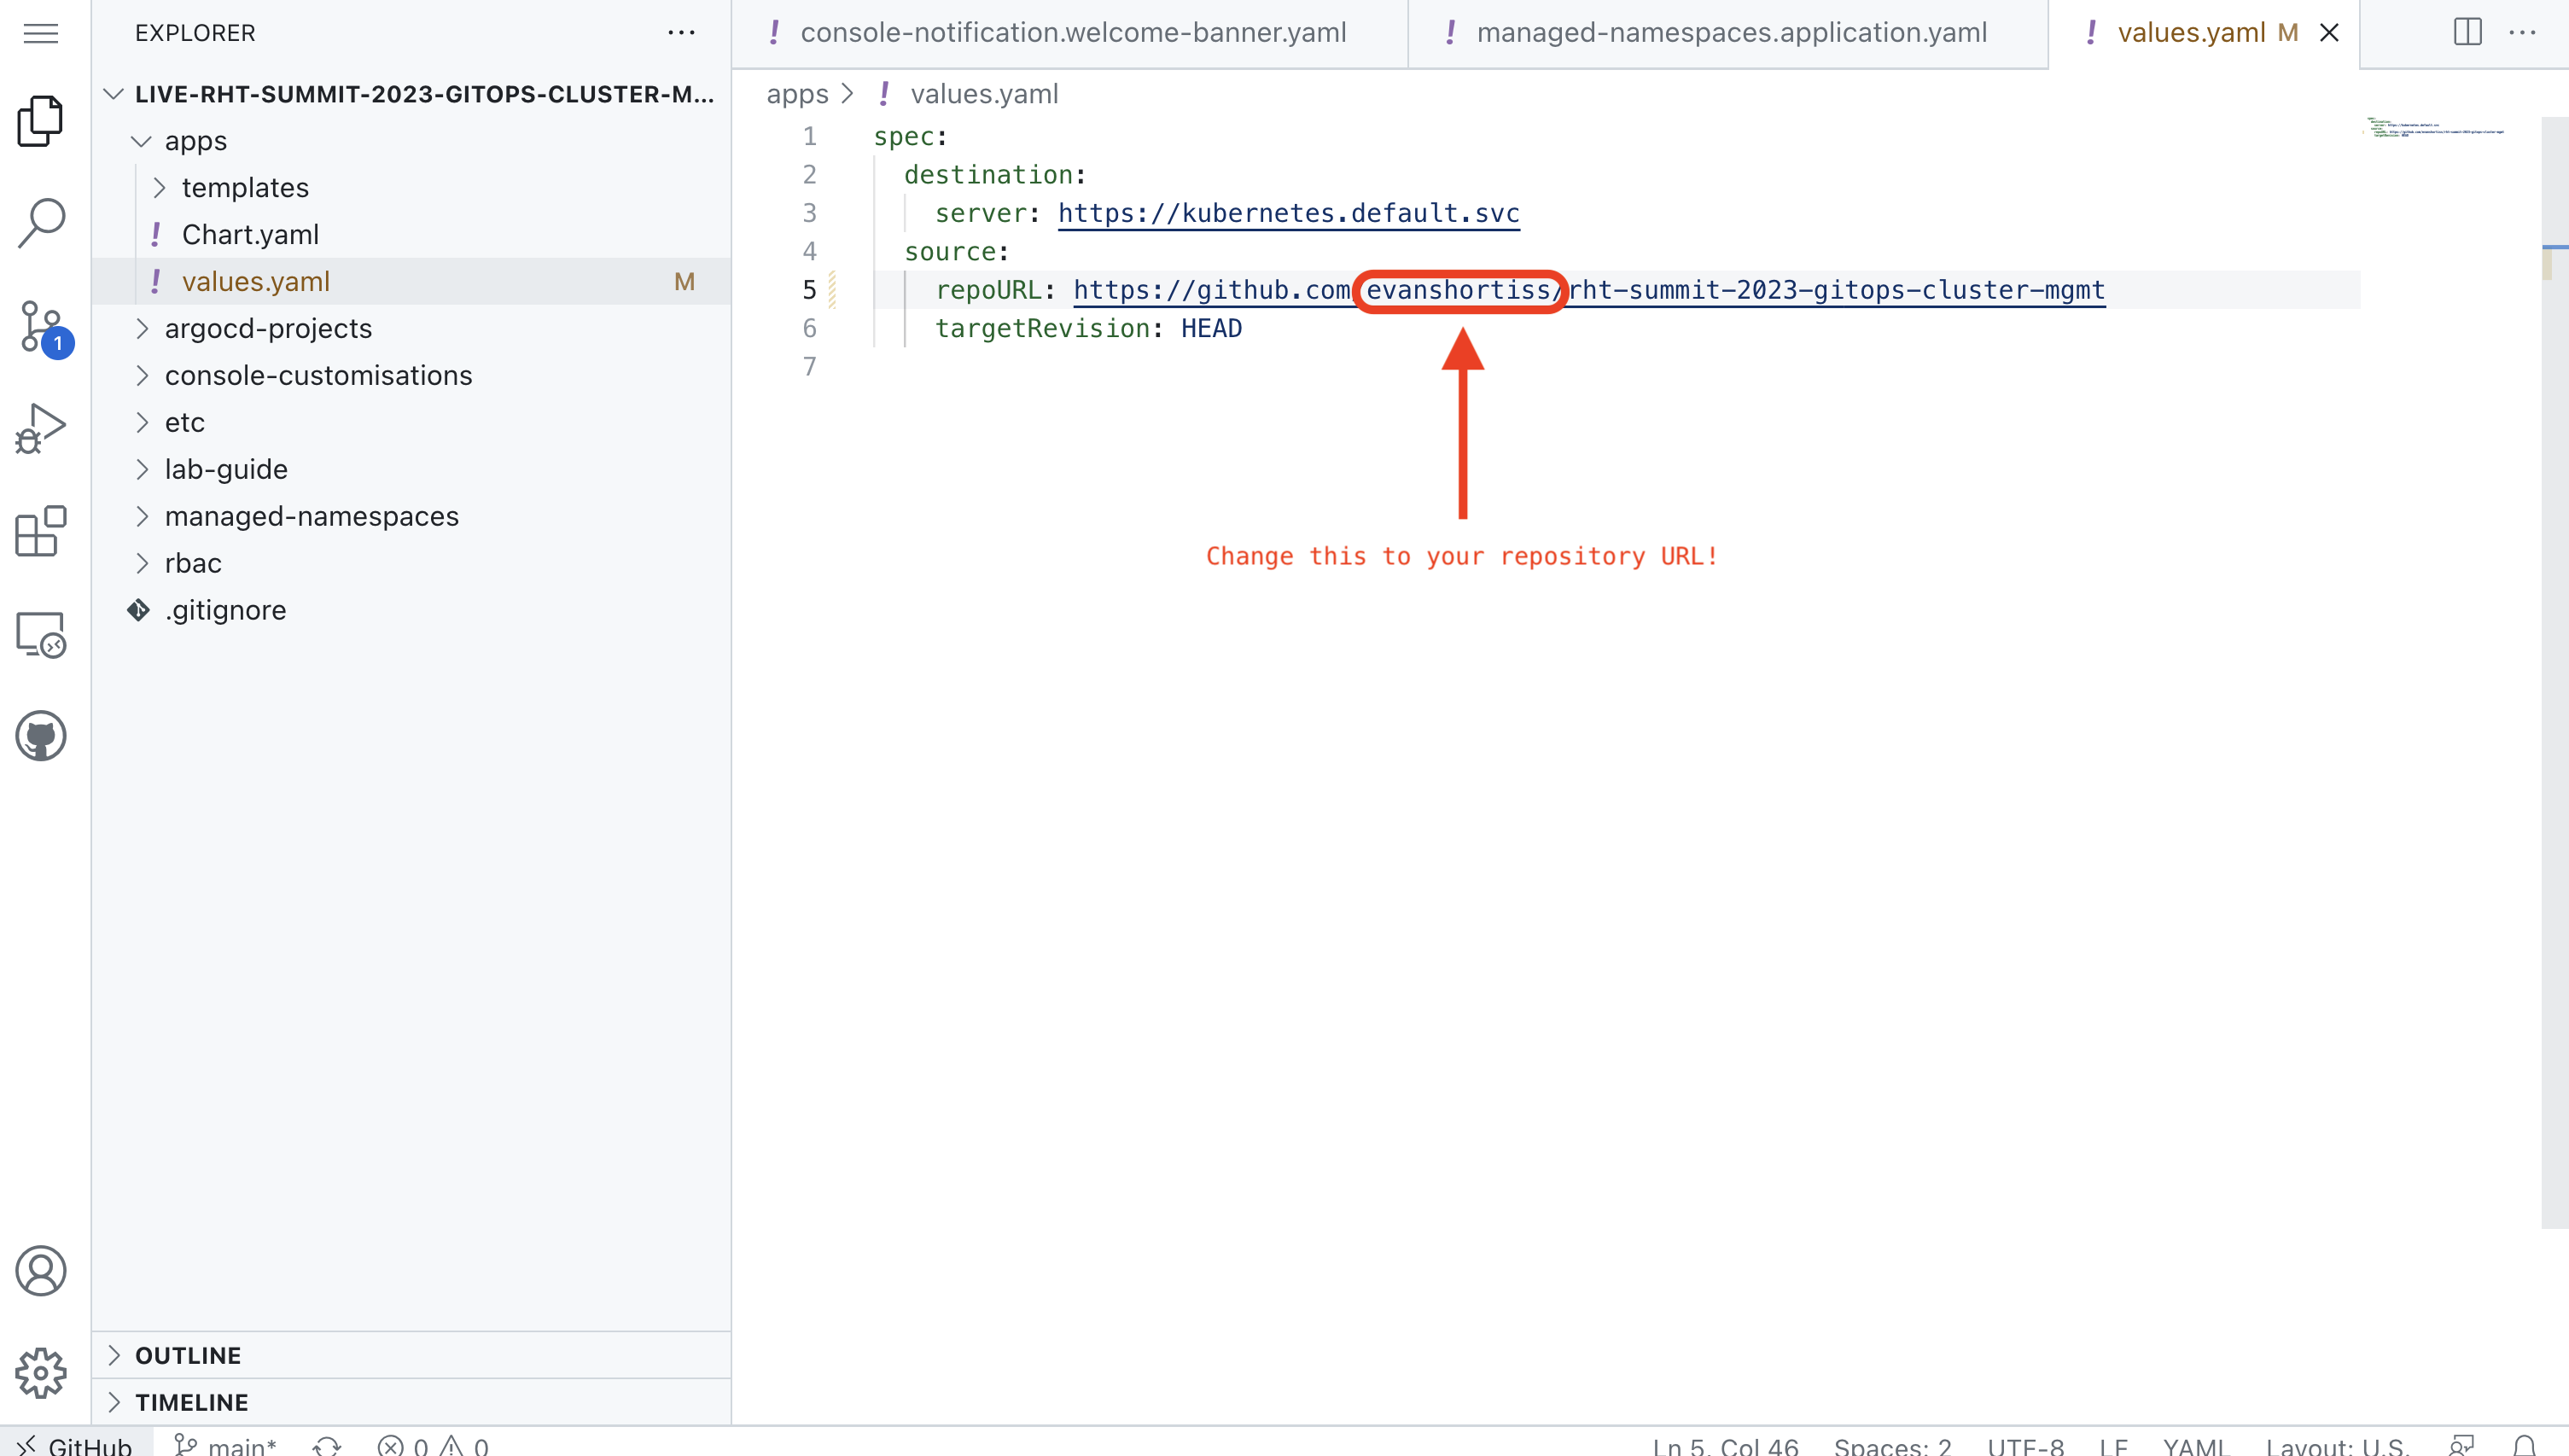Split the editor to the right
The image size is (2569, 1456).
[x=2467, y=33]
